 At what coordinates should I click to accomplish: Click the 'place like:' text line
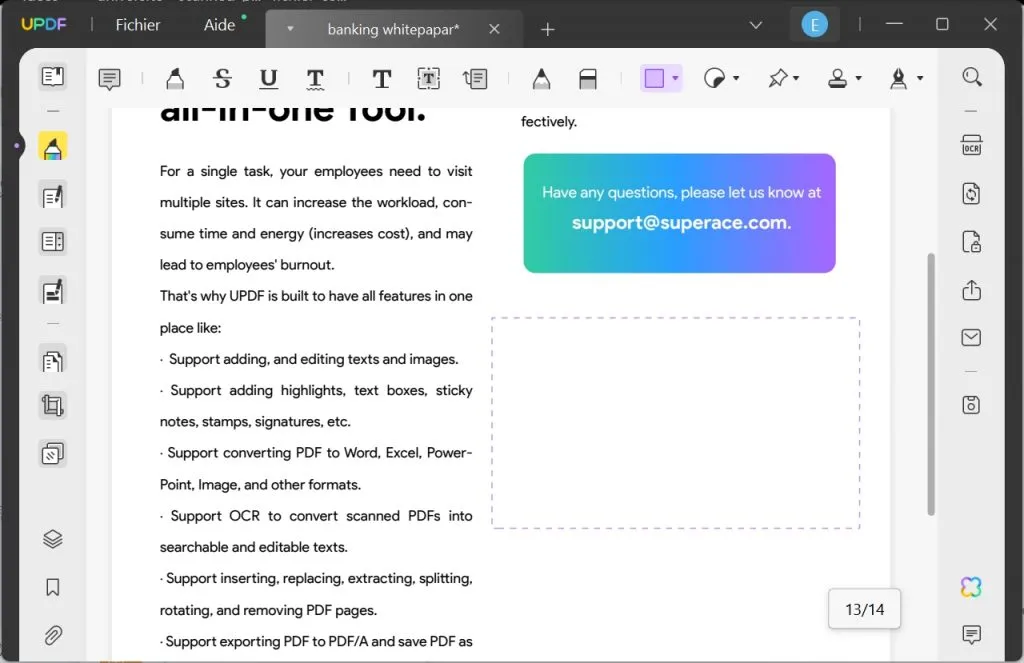click(x=190, y=328)
